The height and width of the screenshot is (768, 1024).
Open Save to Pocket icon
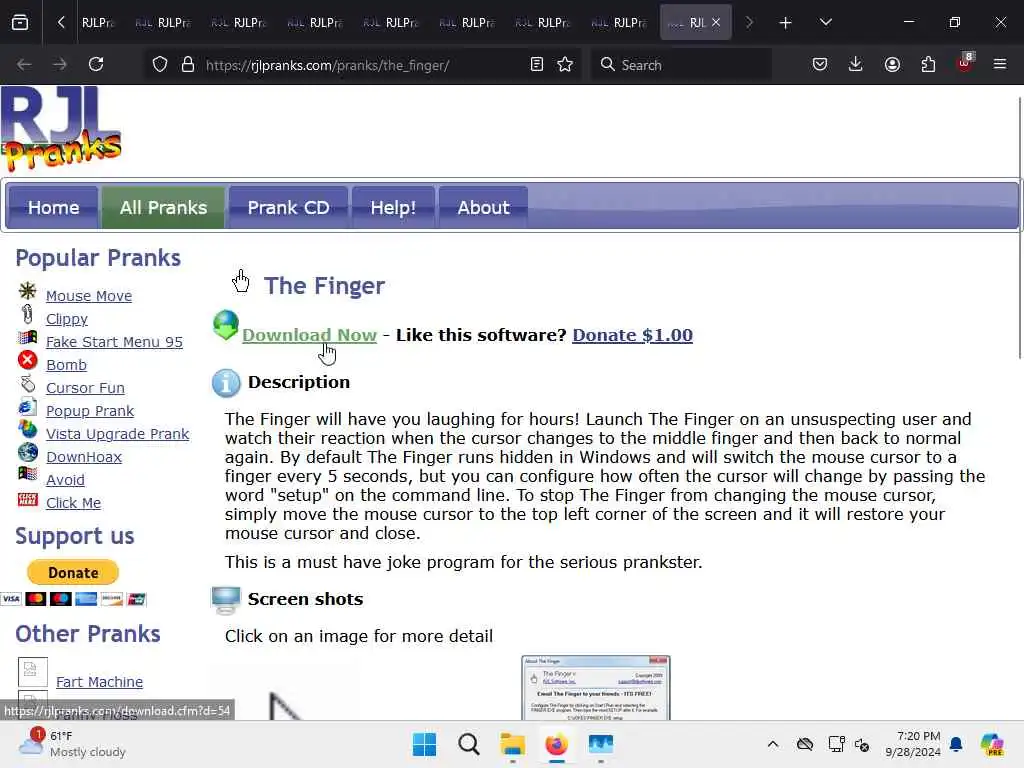pyautogui.click(x=820, y=64)
